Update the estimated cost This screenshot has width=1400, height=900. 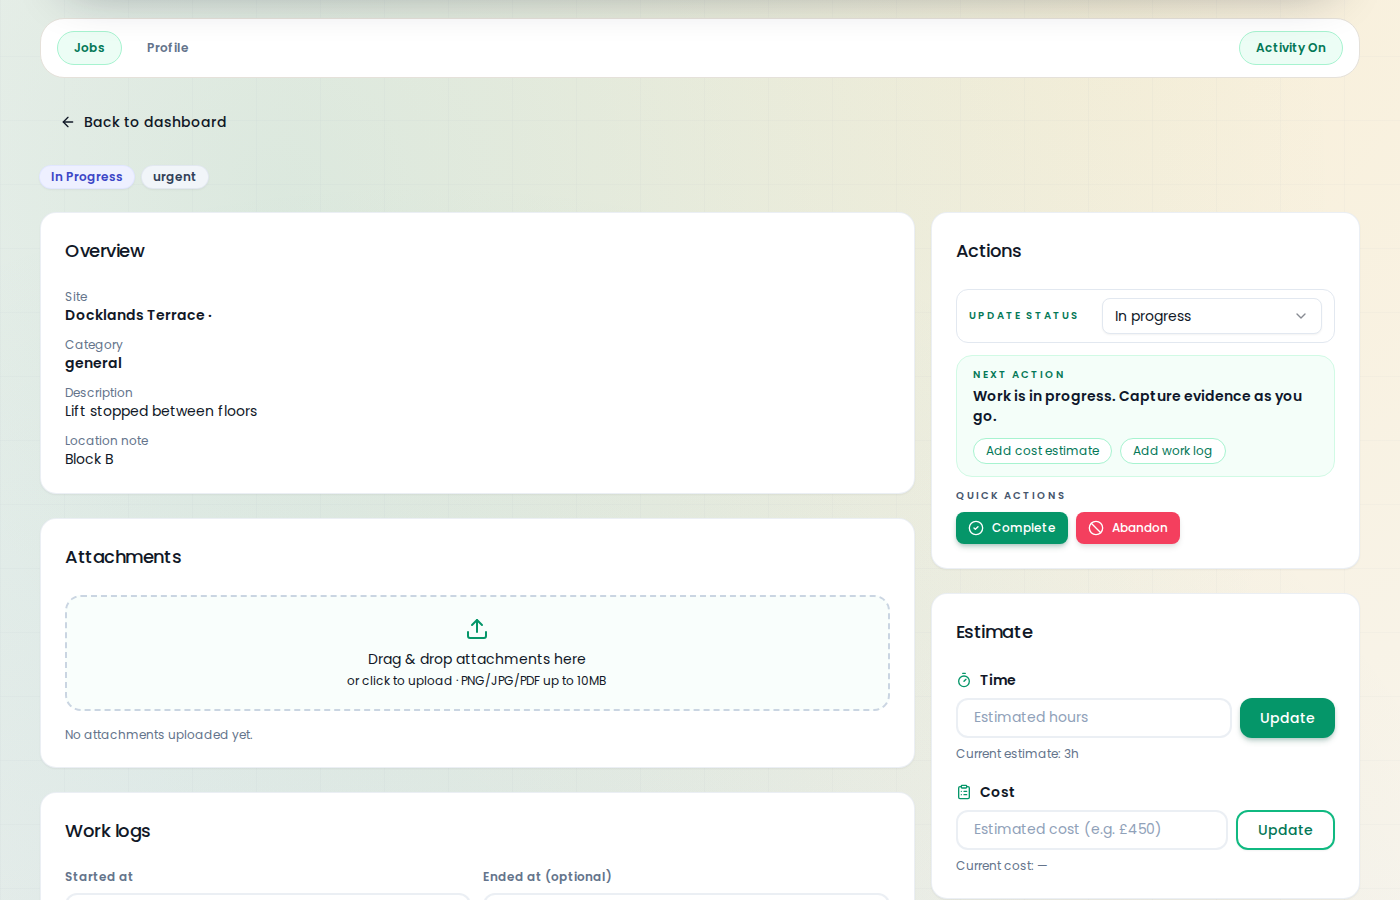pos(1284,830)
